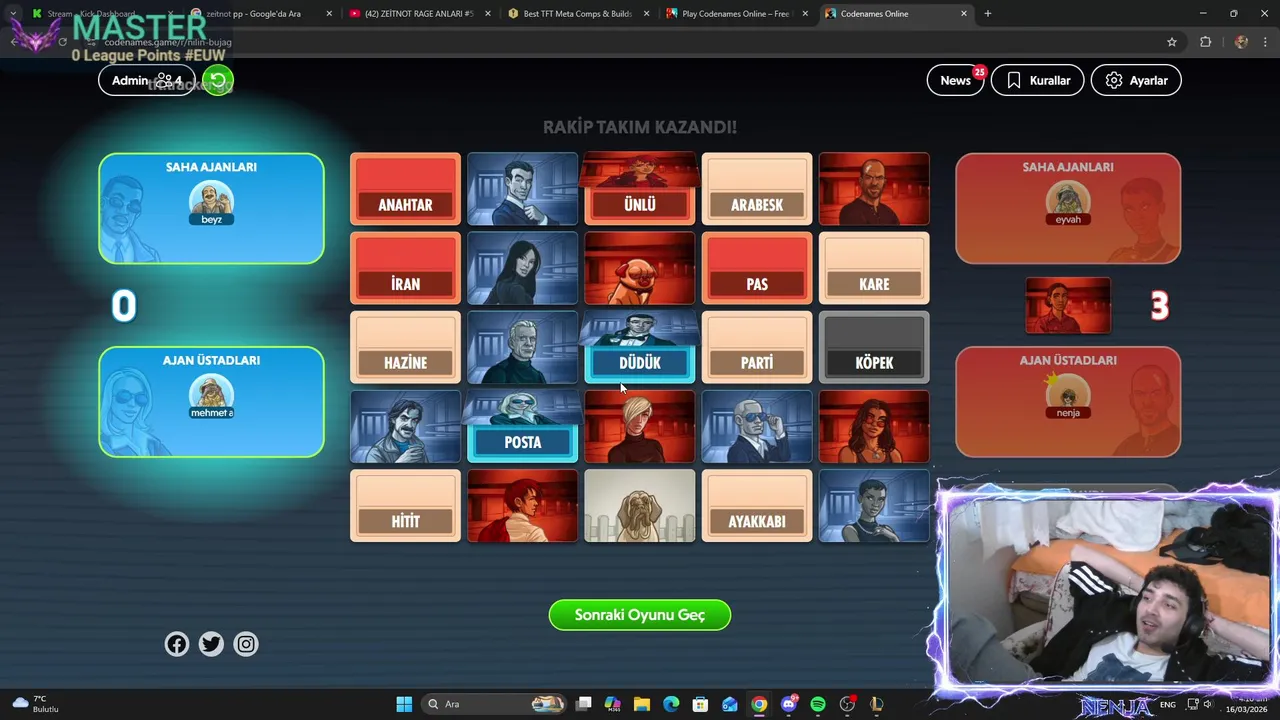Viewport: 1280px width, 720px height.
Task: Select the HAZİNE word card
Action: tap(405, 347)
